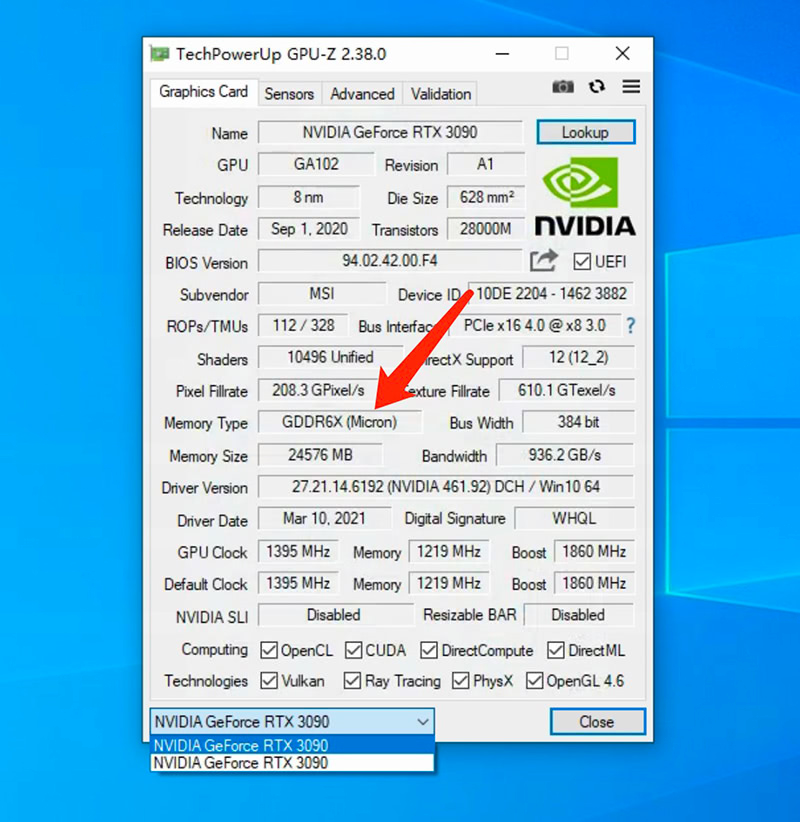This screenshot has width=800, height=822.
Task: Click the Texture Fillrate value 610.1 GTexel/s
Action: pyautogui.click(x=566, y=391)
